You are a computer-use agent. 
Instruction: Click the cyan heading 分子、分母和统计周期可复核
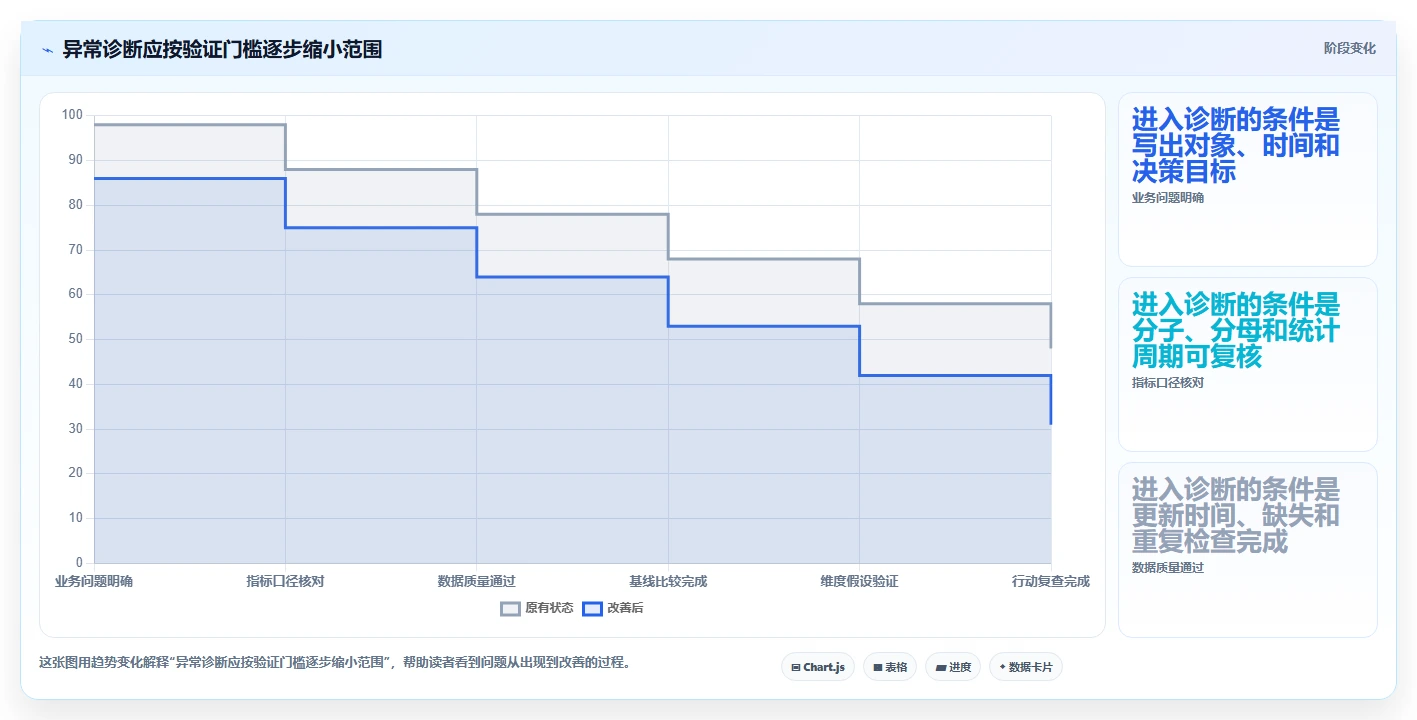click(1236, 330)
